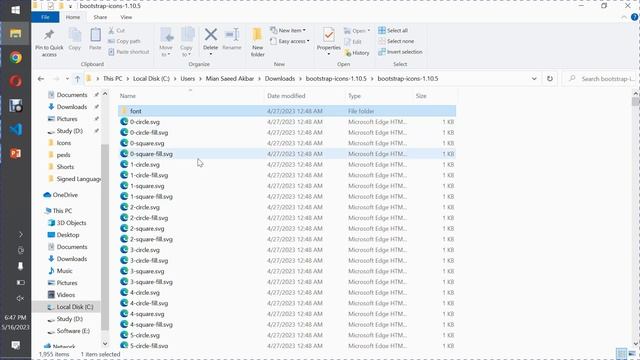The width and height of the screenshot is (640, 360).
Task: Click navigation pane scroll down arrow
Action: pos(105,344)
